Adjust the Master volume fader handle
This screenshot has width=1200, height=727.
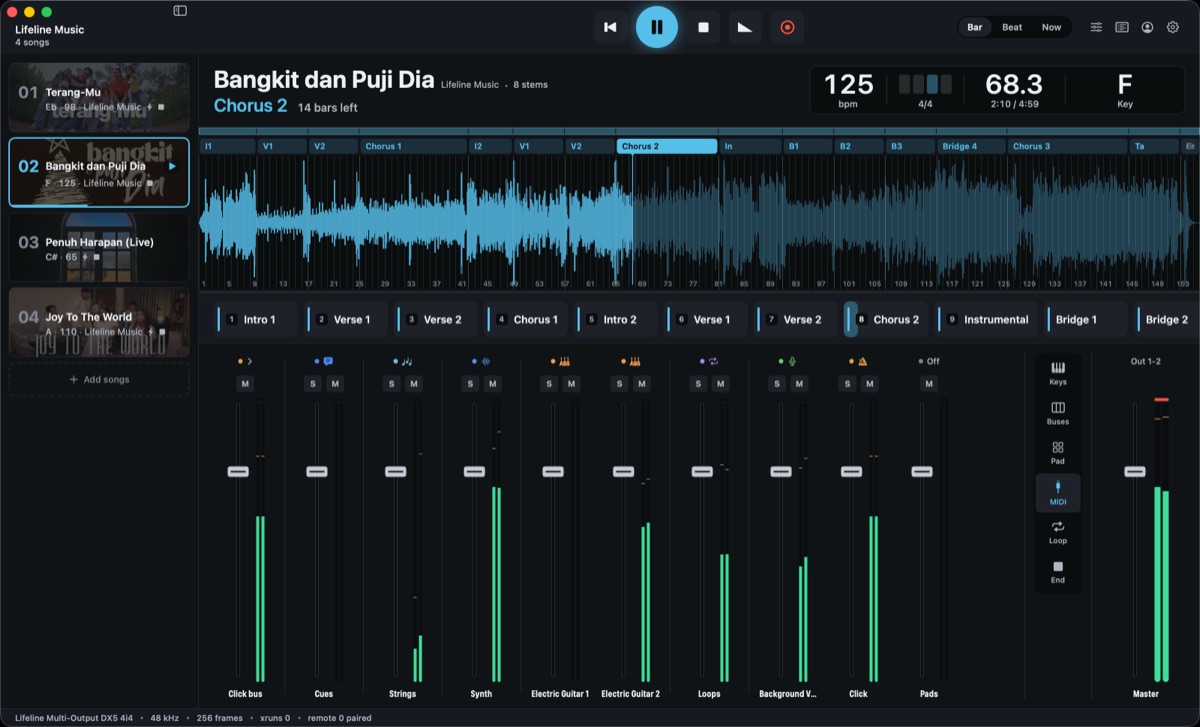tap(1135, 471)
